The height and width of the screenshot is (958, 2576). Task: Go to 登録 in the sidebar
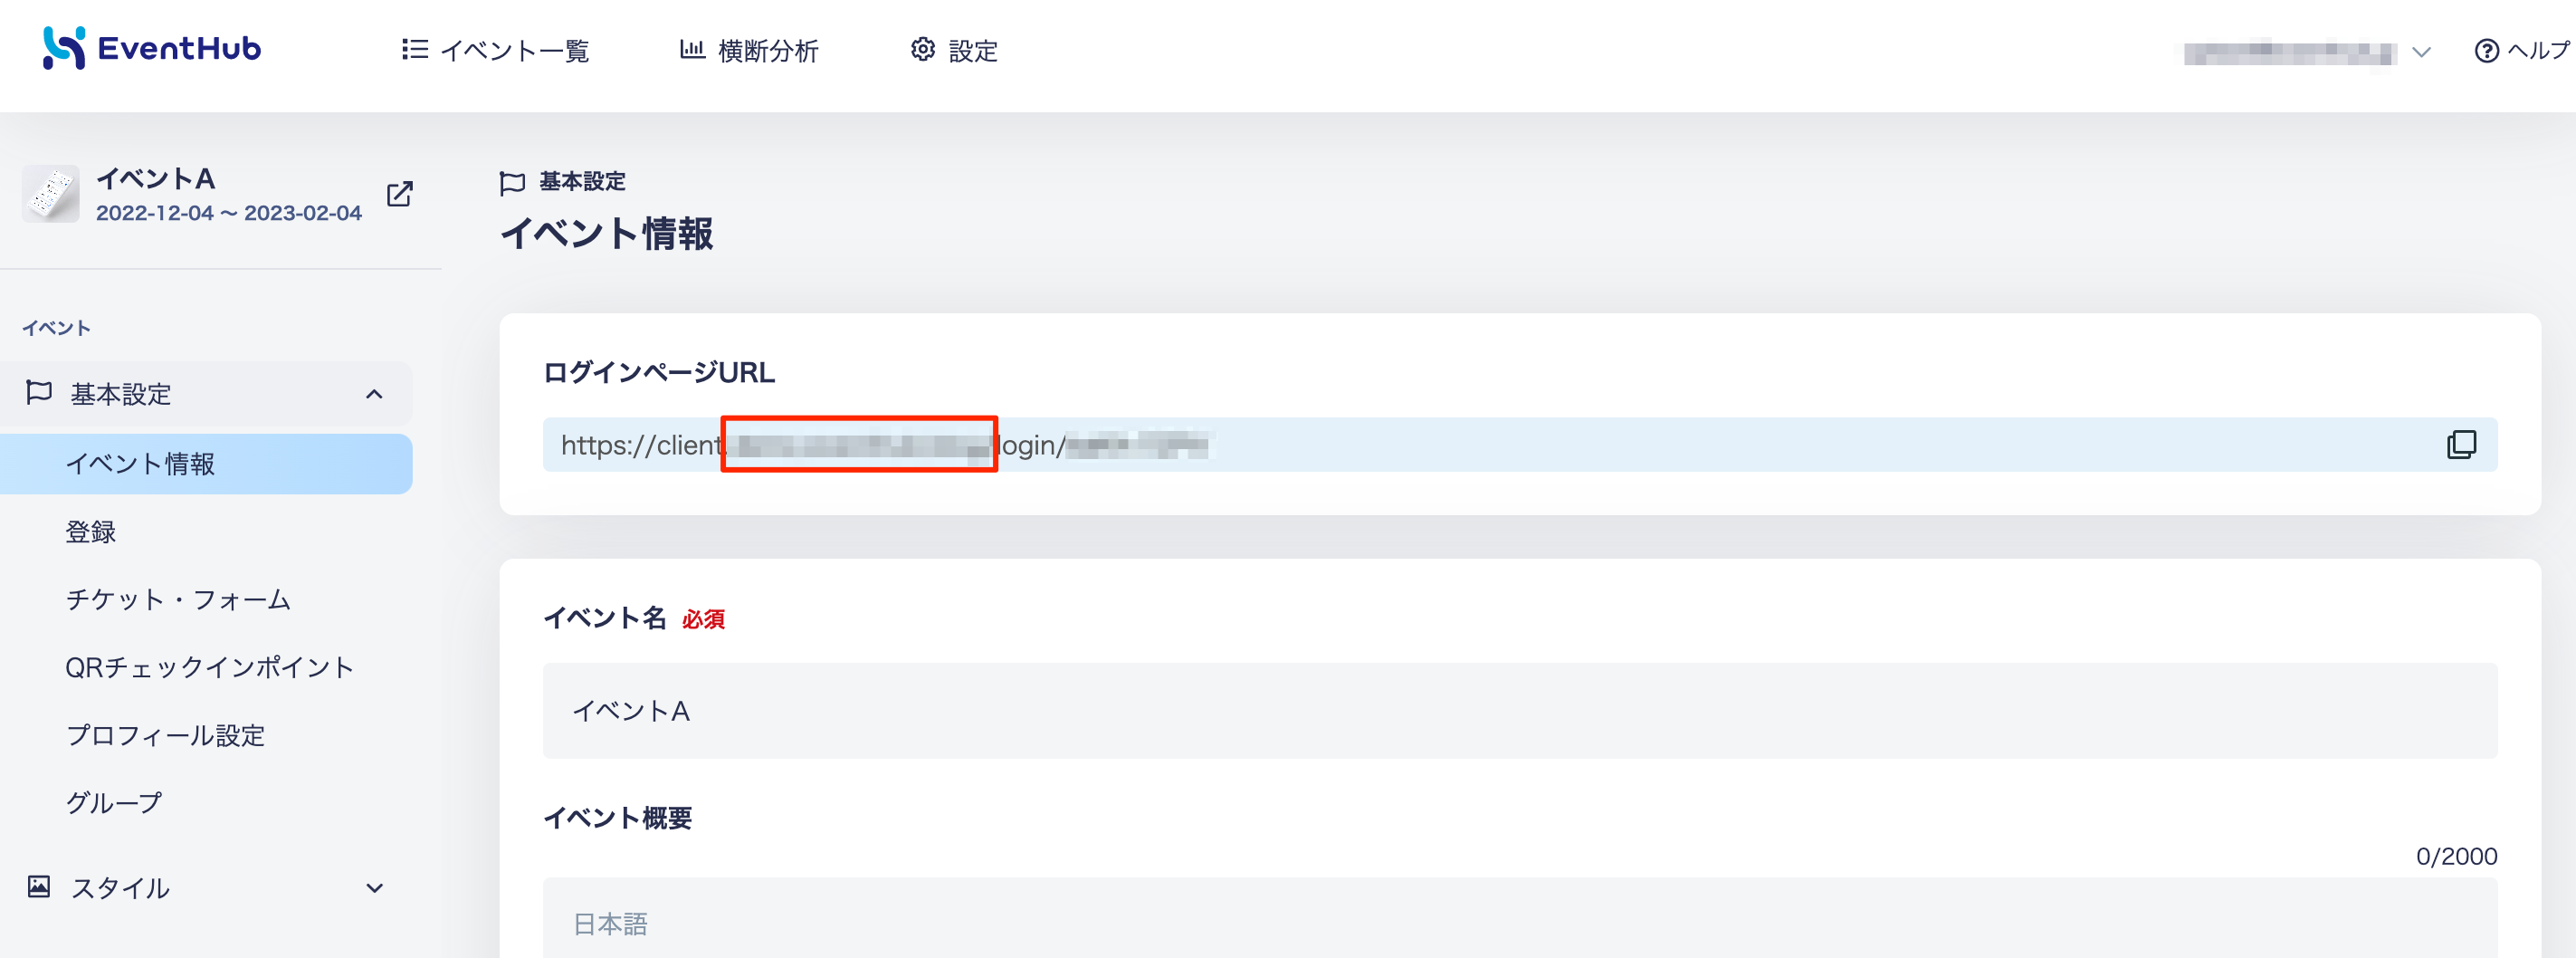(x=91, y=532)
